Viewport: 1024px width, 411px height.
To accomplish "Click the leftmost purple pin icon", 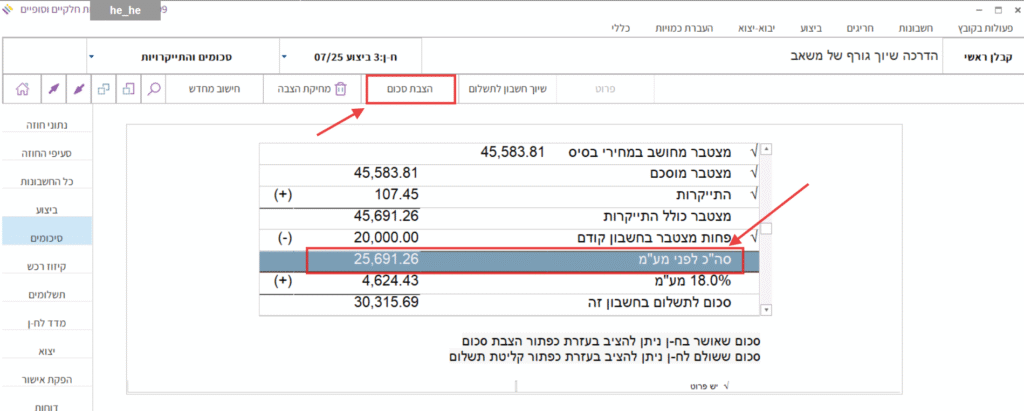I will (51, 89).
